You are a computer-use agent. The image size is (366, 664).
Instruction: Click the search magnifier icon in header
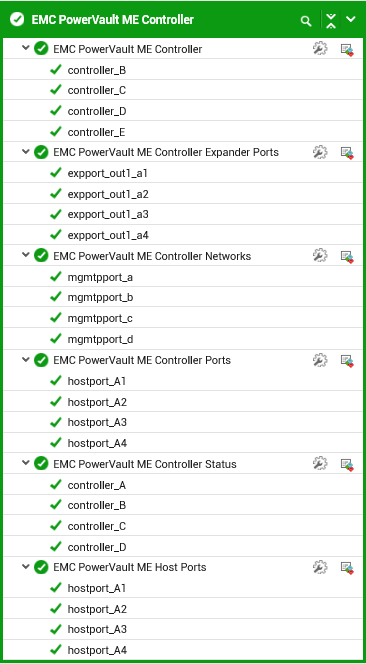306,21
